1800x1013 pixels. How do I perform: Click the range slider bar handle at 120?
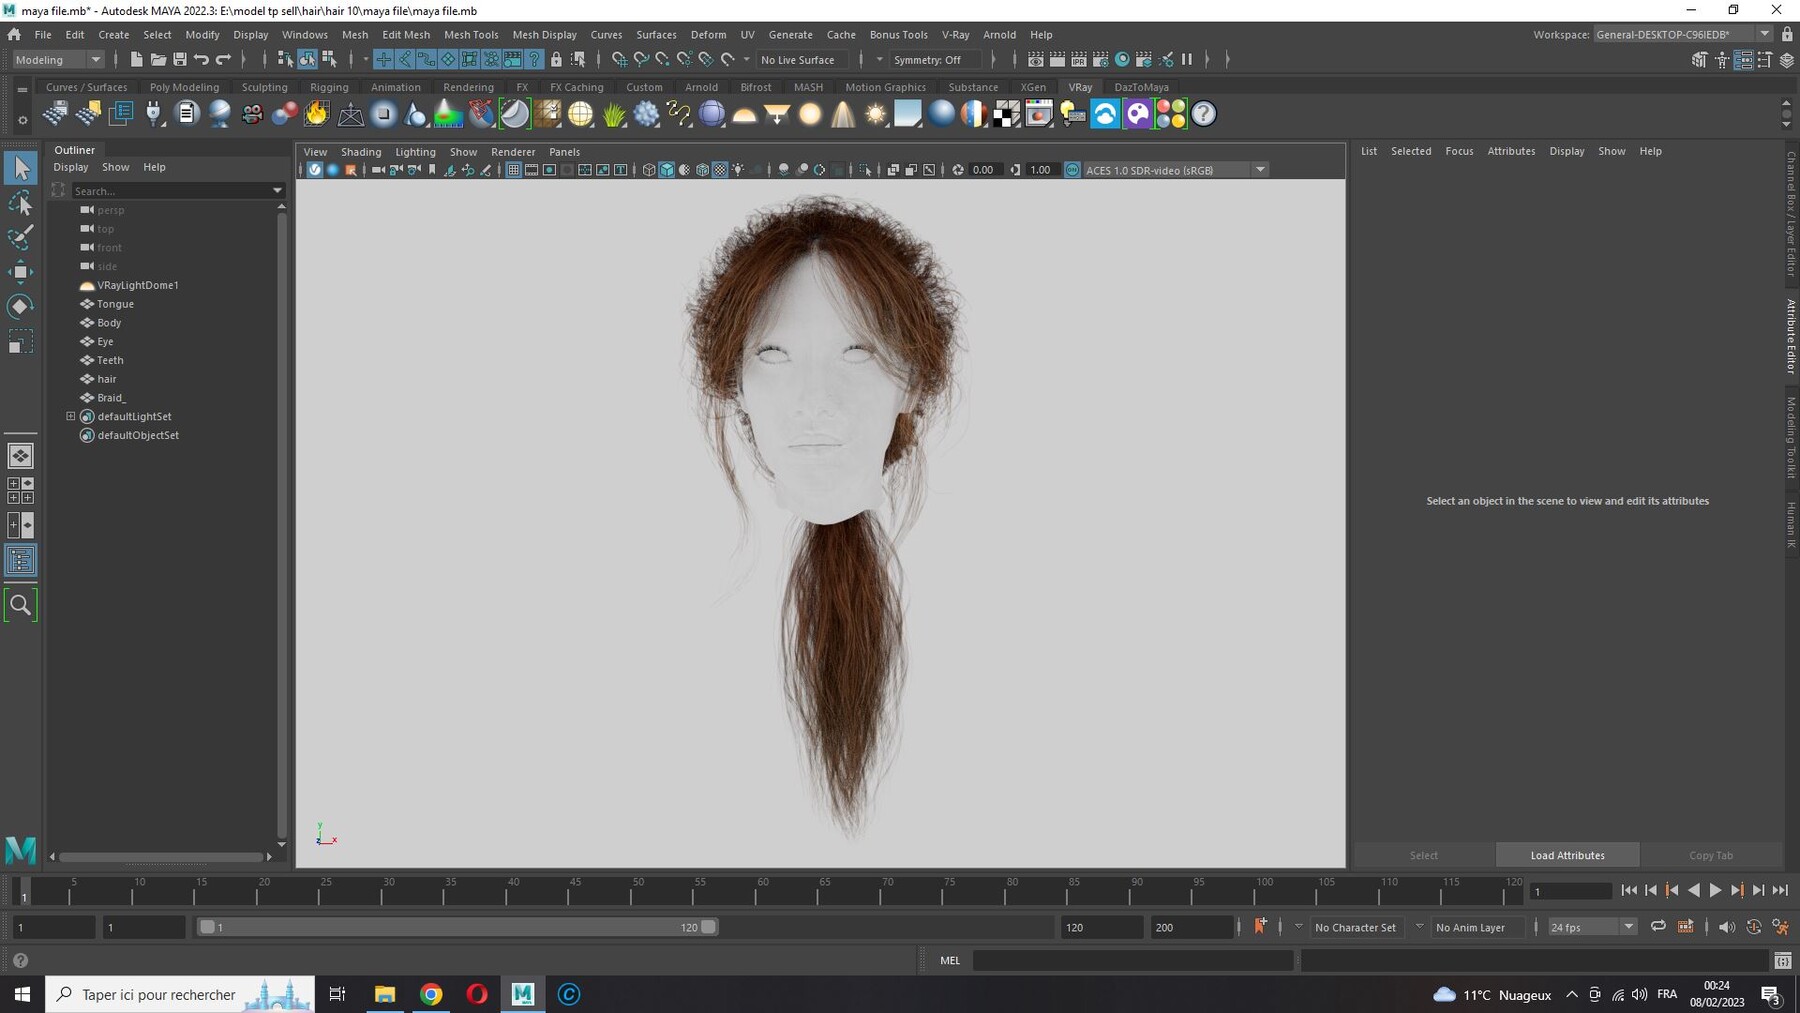coord(709,927)
